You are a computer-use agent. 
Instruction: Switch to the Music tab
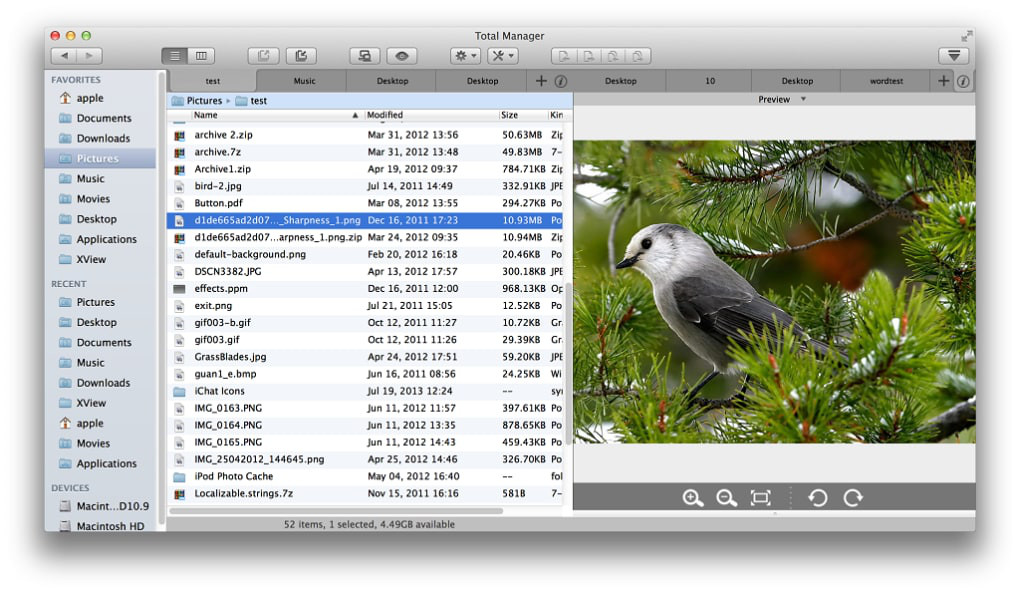pyautogui.click(x=304, y=81)
